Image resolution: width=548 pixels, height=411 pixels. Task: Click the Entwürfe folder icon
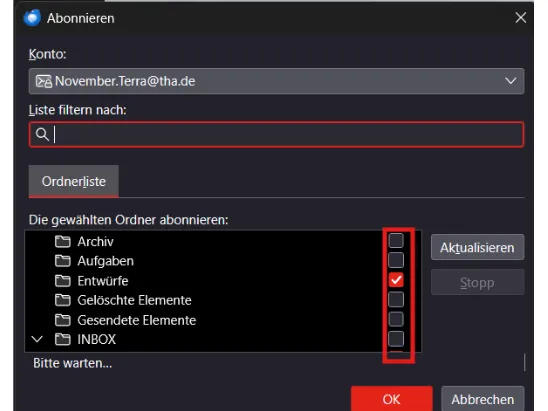(63, 281)
